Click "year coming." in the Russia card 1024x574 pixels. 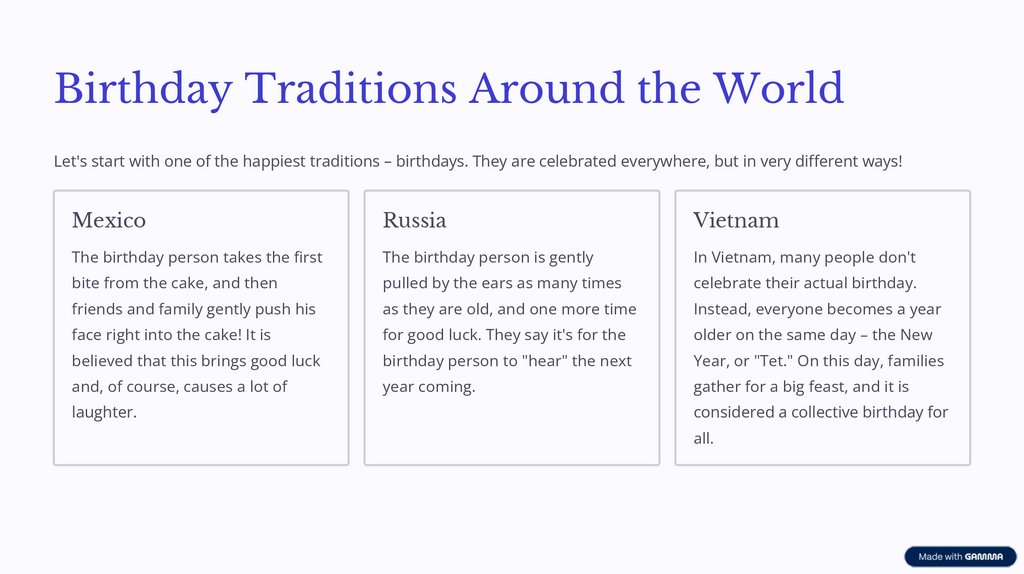point(429,387)
